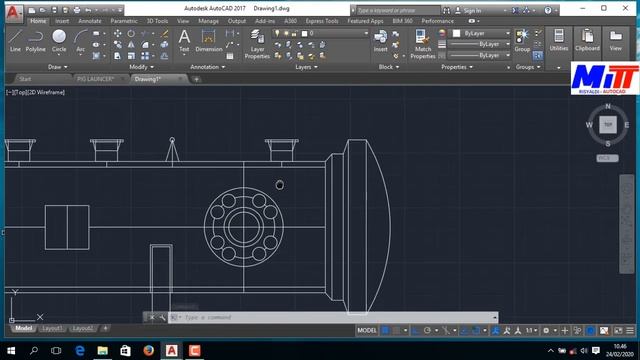Add a new drawing tab with plus
The width and height of the screenshot is (640, 360).
(196, 79)
